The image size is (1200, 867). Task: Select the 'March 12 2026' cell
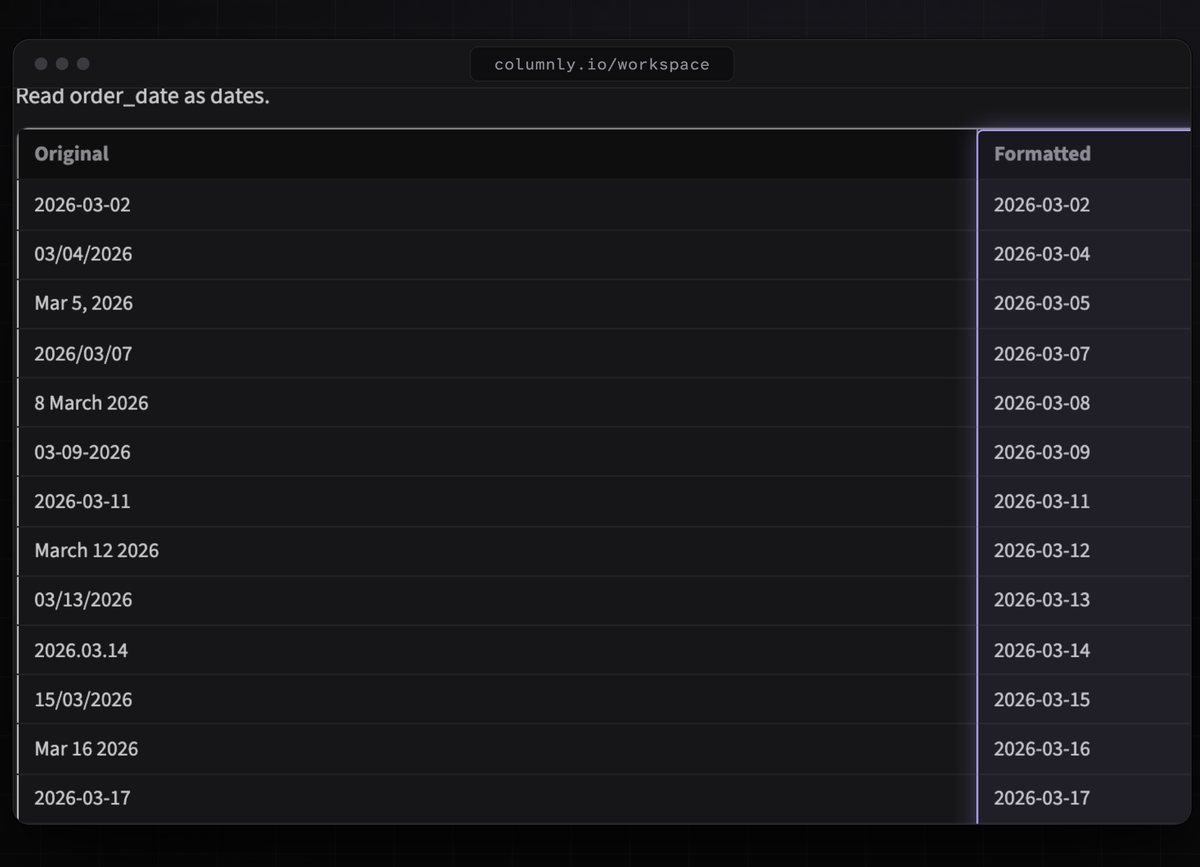(x=497, y=551)
